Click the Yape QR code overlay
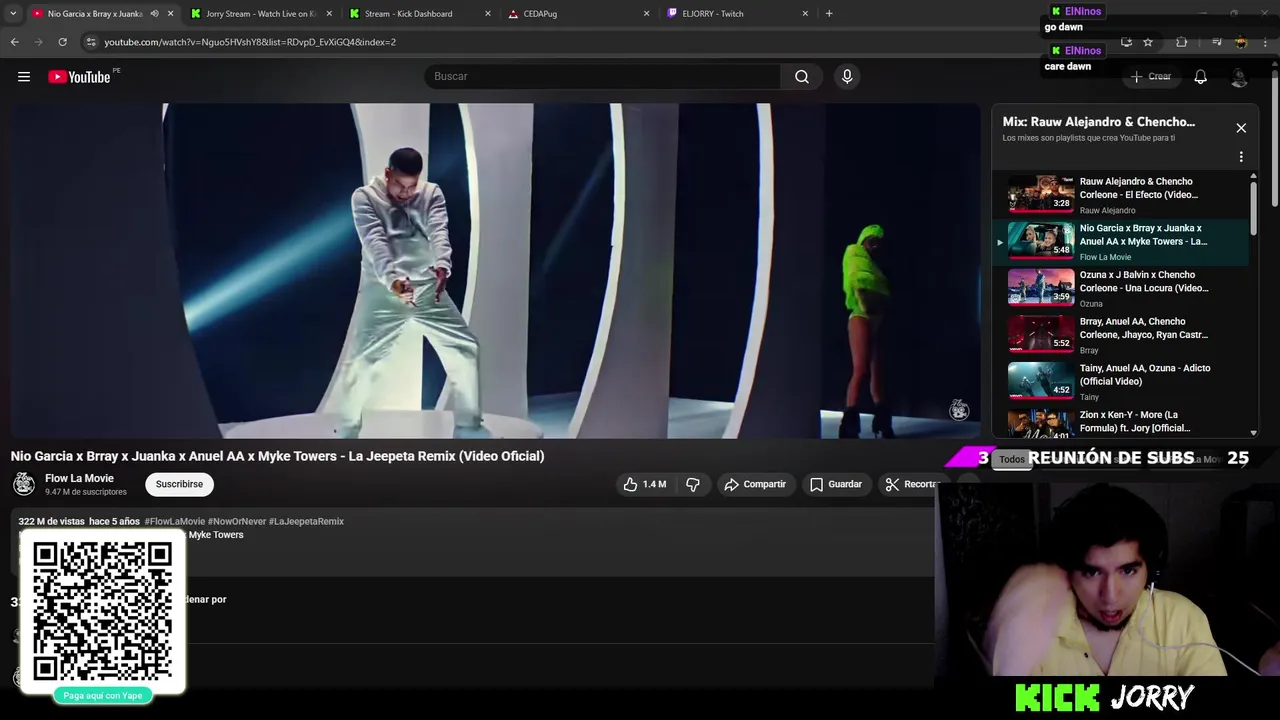Viewport: 1280px width, 720px height. tap(103, 611)
